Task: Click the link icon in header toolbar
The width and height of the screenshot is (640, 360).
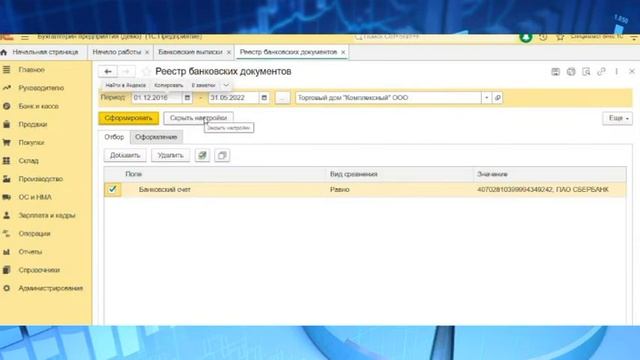Action: click(601, 72)
